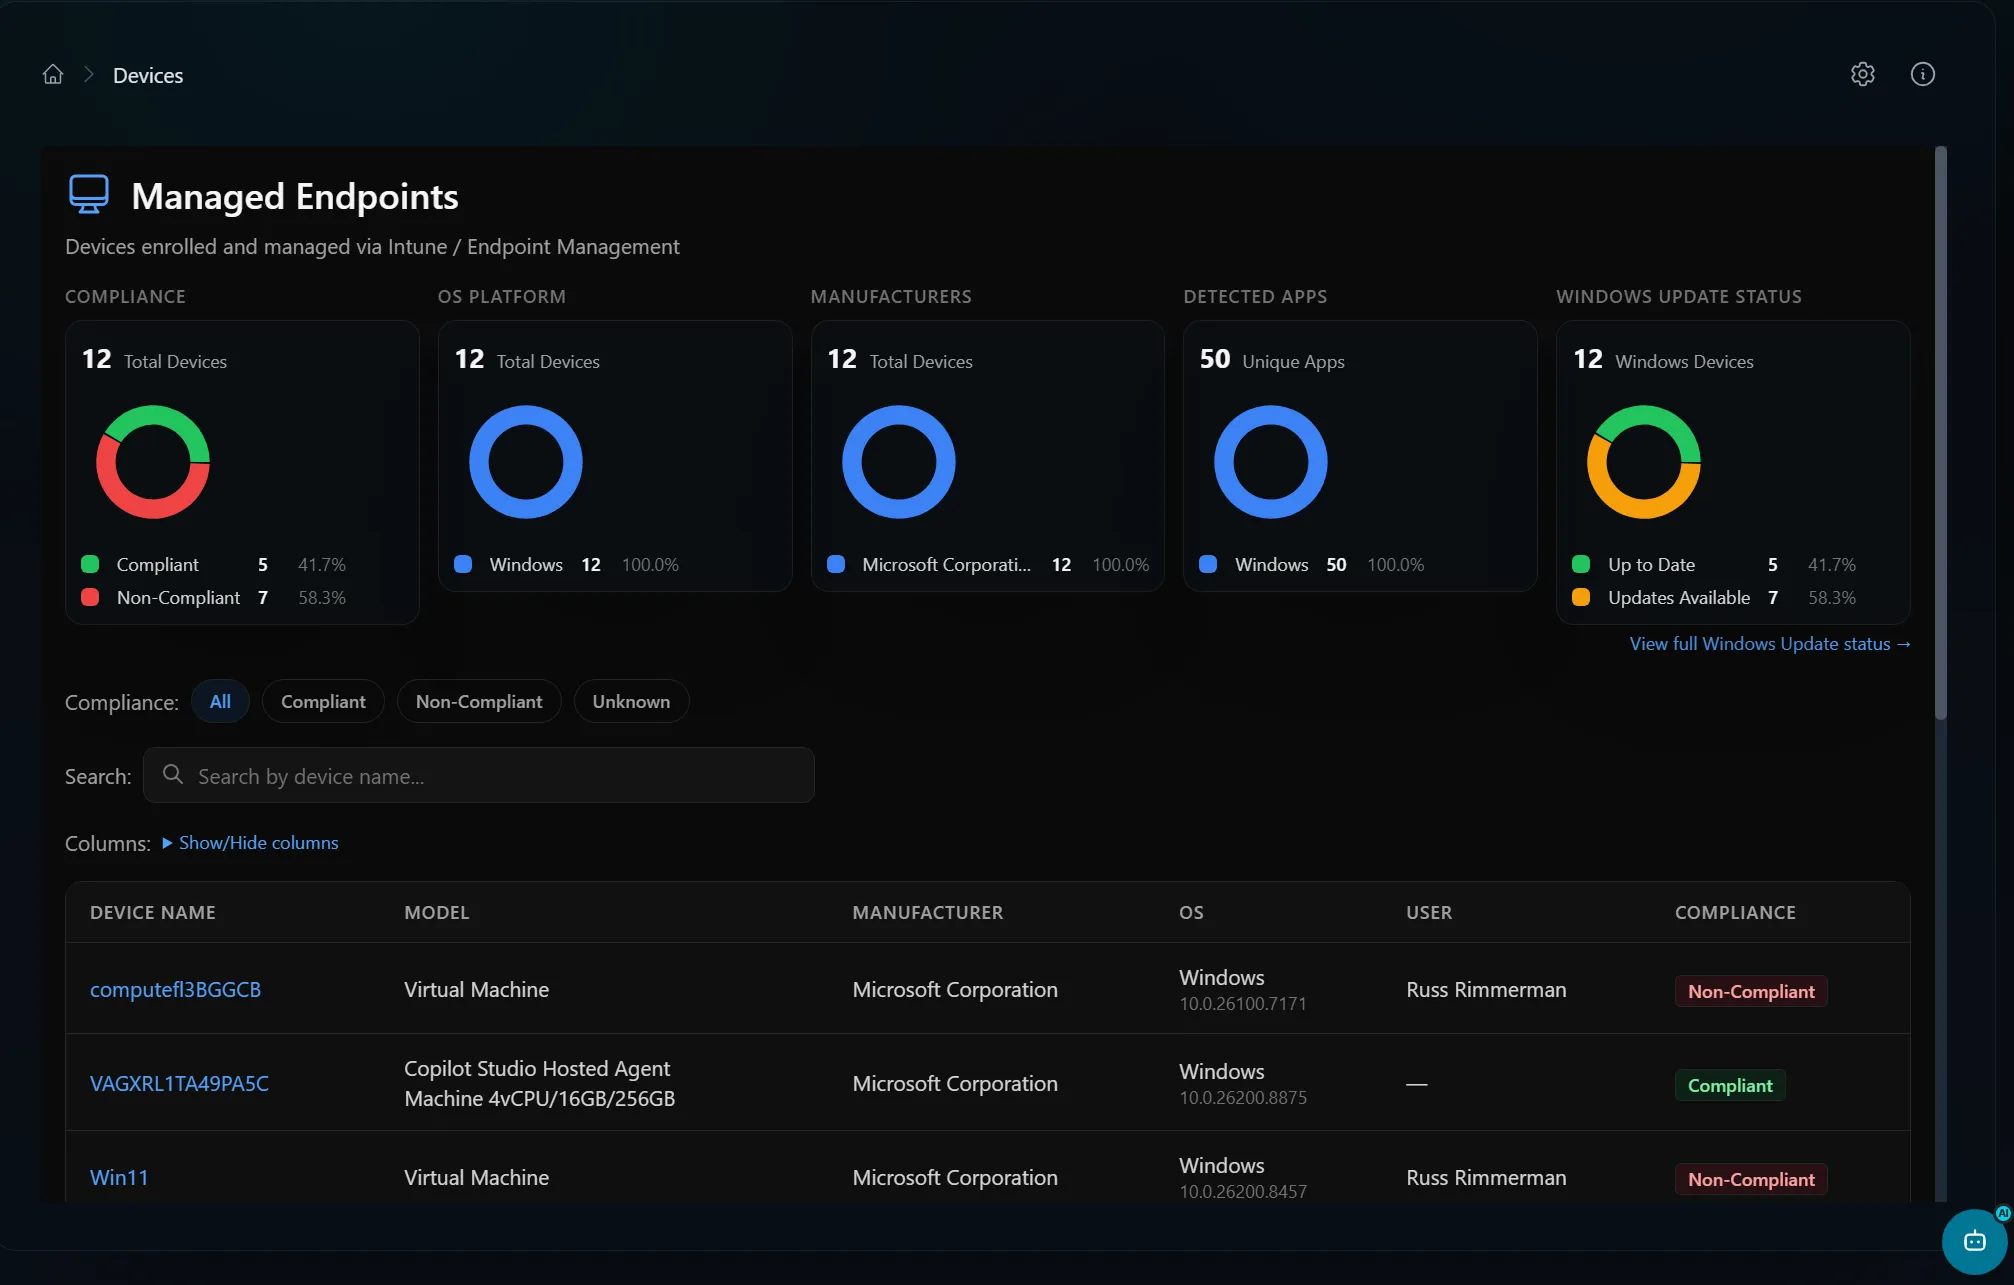This screenshot has height=1285, width=2014.
Task: Select the blue Microsoft Corporati... legend swatch
Action: [x=836, y=564]
